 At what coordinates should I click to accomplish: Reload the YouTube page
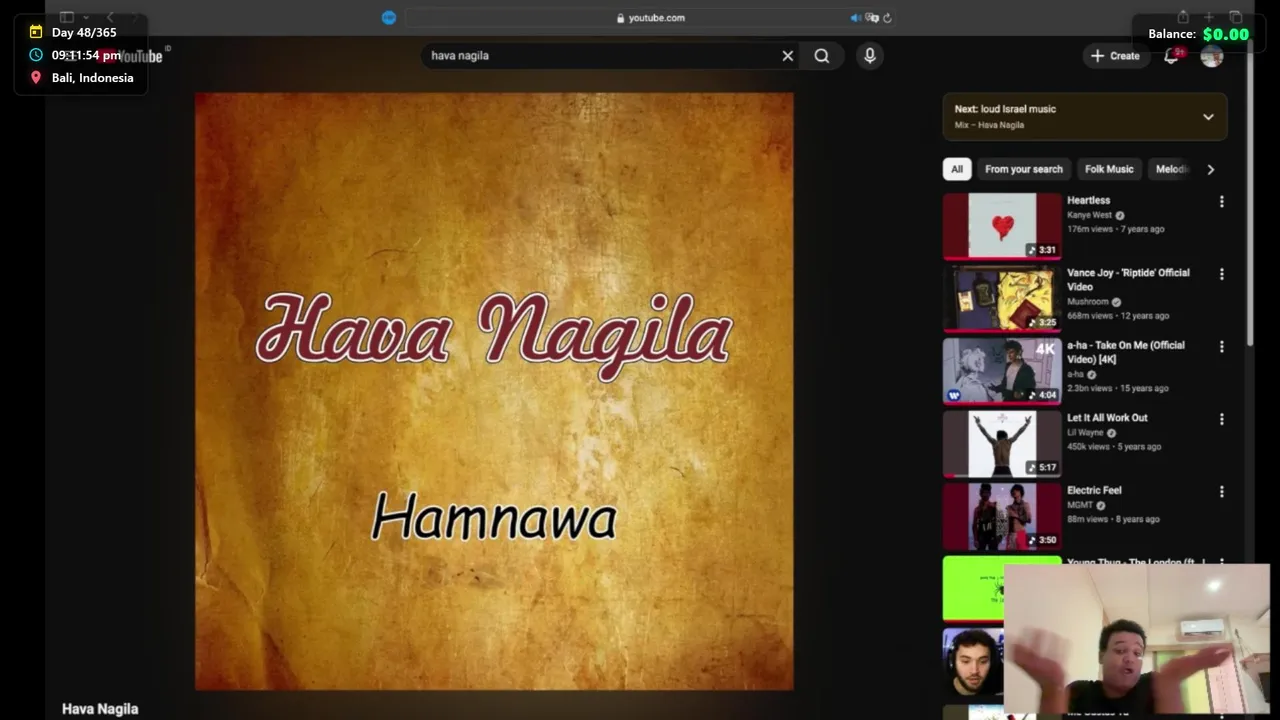(x=887, y=17)
